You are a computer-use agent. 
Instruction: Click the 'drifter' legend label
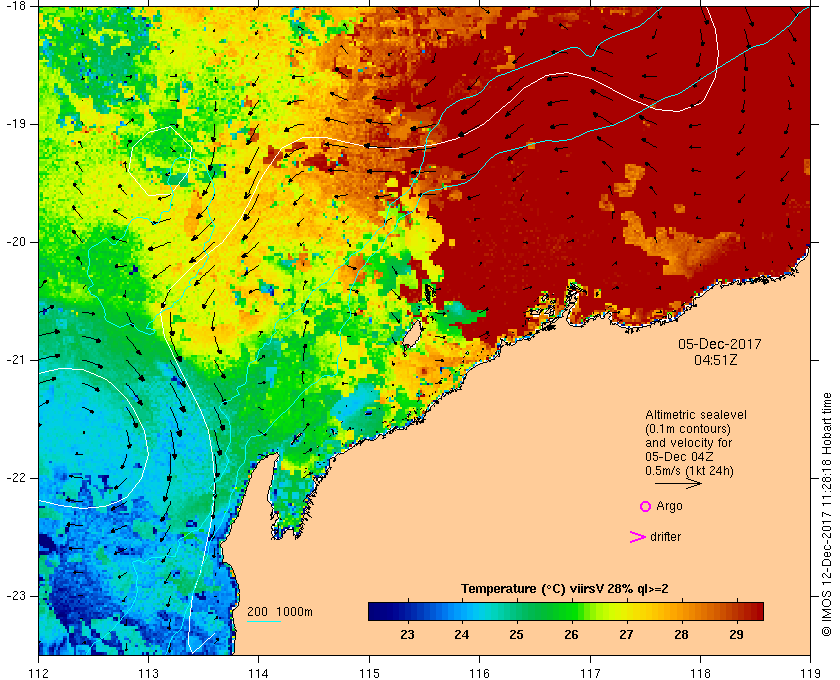coord(665,536)
